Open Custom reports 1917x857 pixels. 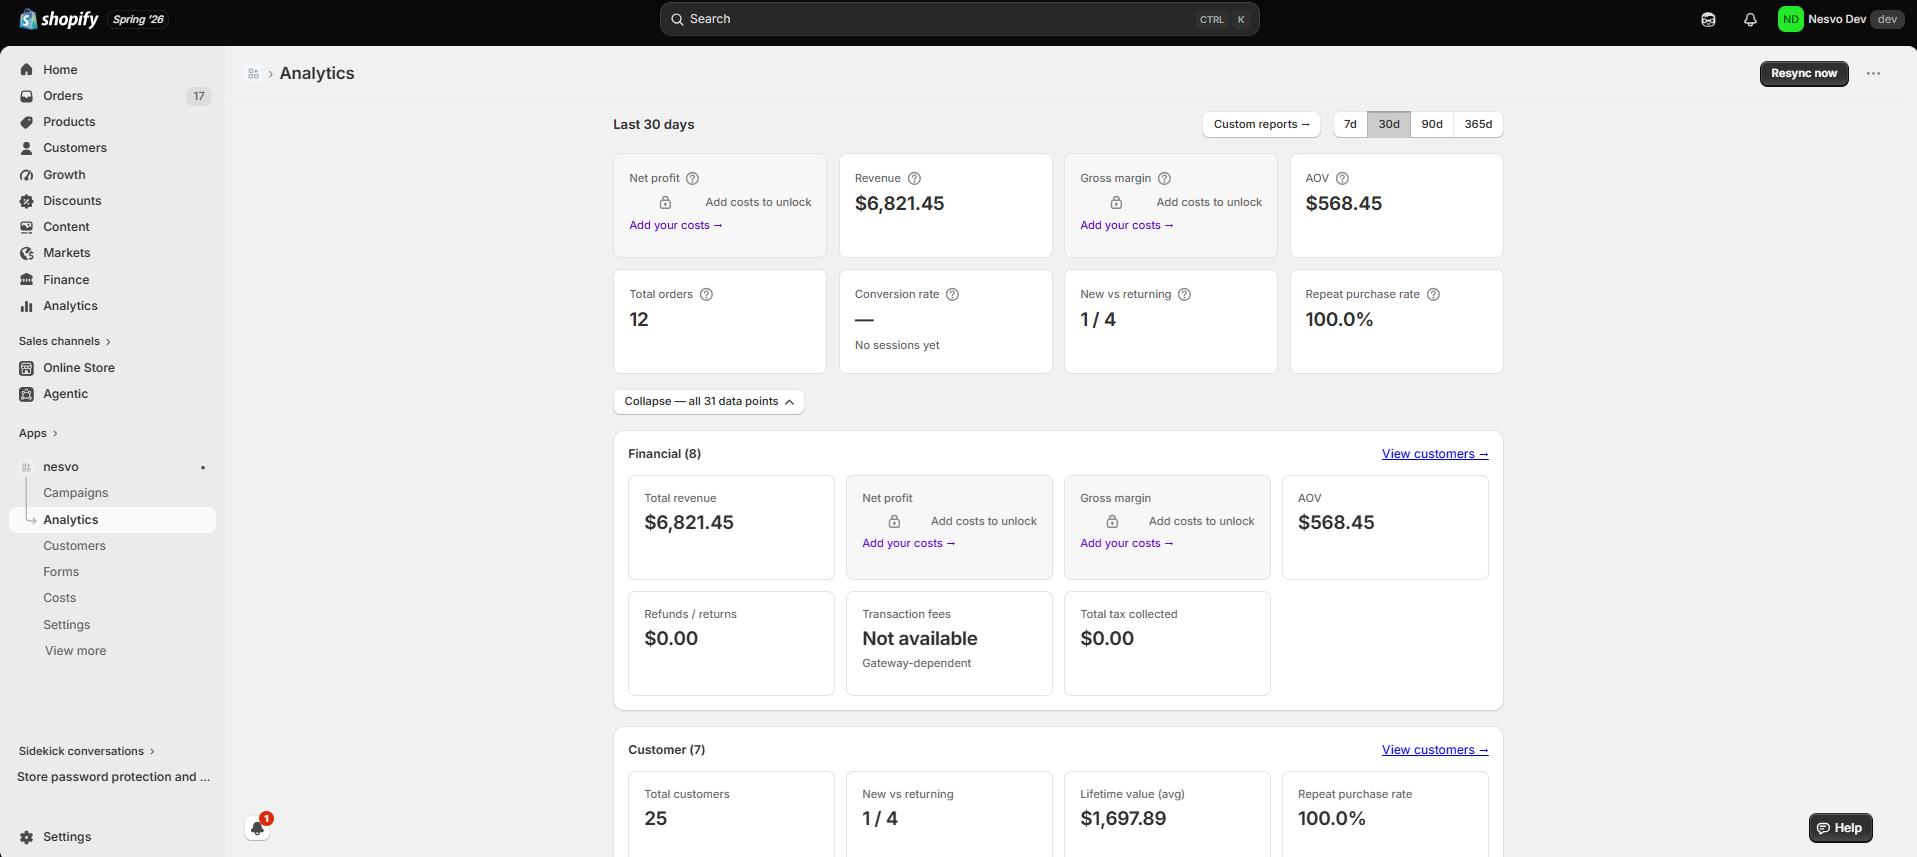pos(1261,124)
